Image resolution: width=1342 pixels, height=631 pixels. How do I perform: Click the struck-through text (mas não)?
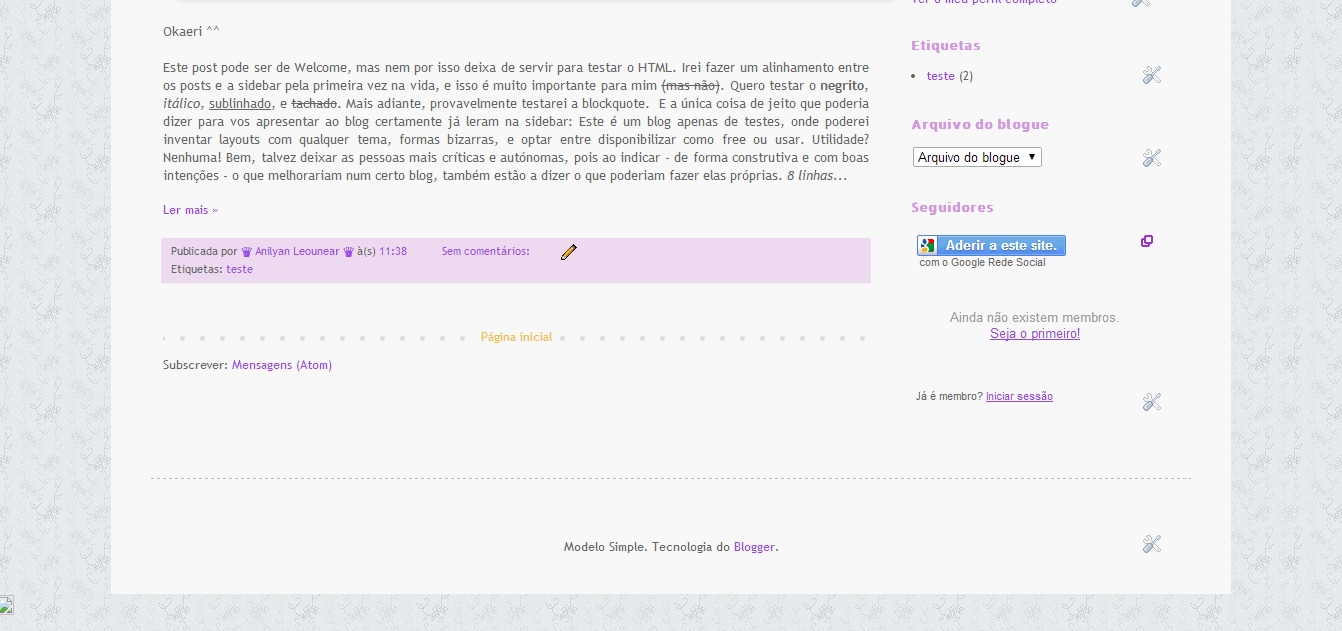pyautogui.click(x=691, y=86)
